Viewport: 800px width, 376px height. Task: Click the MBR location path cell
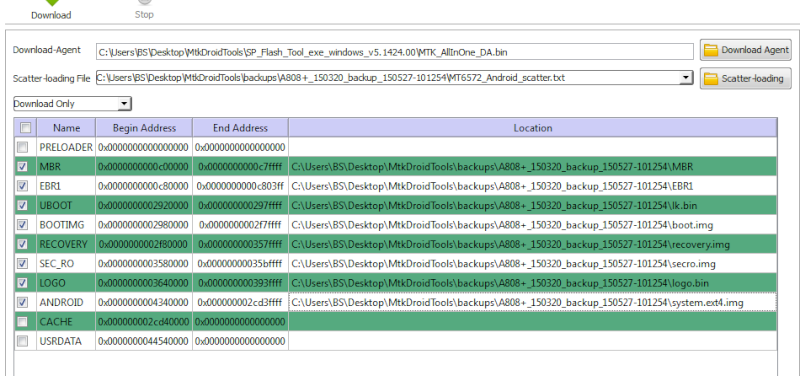[x=533, y=167]
